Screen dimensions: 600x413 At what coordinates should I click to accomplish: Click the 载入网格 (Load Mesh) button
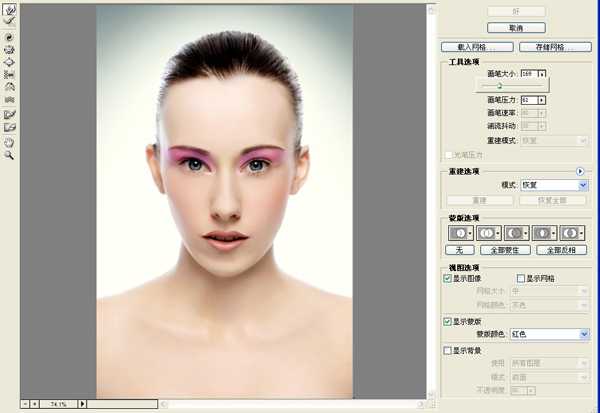point(477,47)
